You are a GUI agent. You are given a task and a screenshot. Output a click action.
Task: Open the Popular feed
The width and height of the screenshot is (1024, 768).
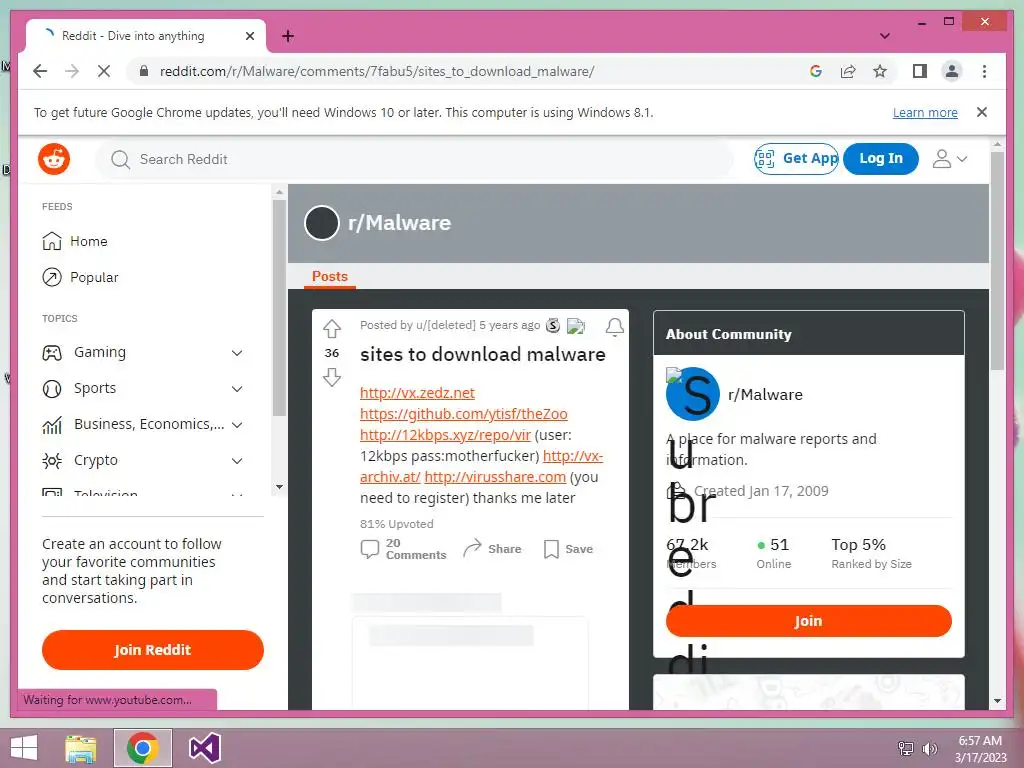click(93, 277)
